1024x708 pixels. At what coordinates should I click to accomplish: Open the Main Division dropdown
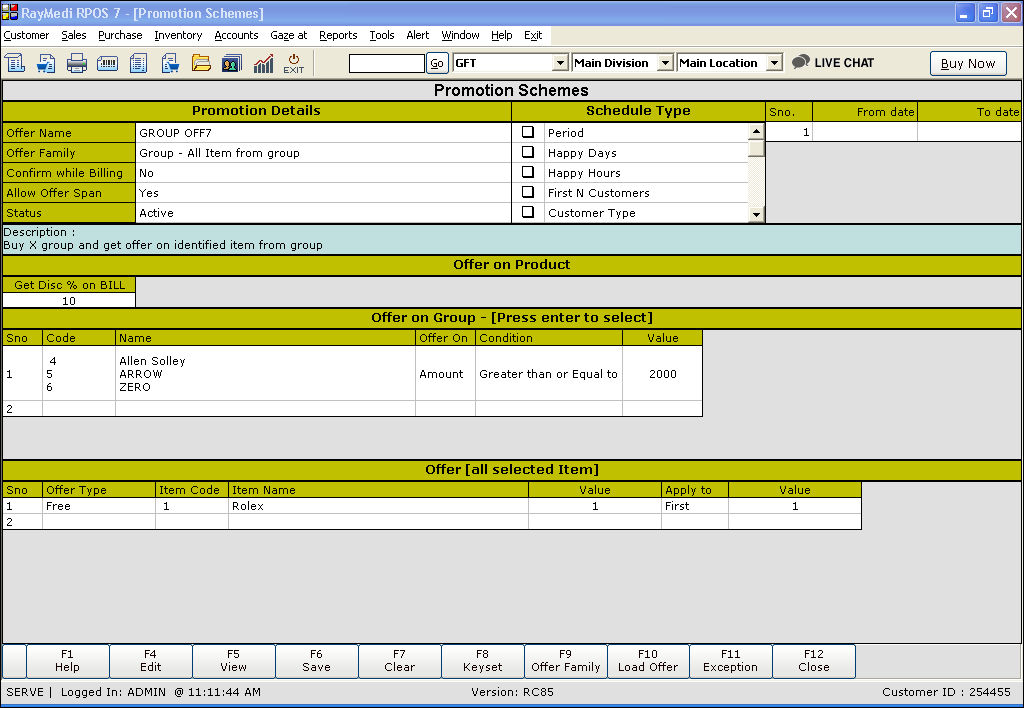click(x=666, y=63)
